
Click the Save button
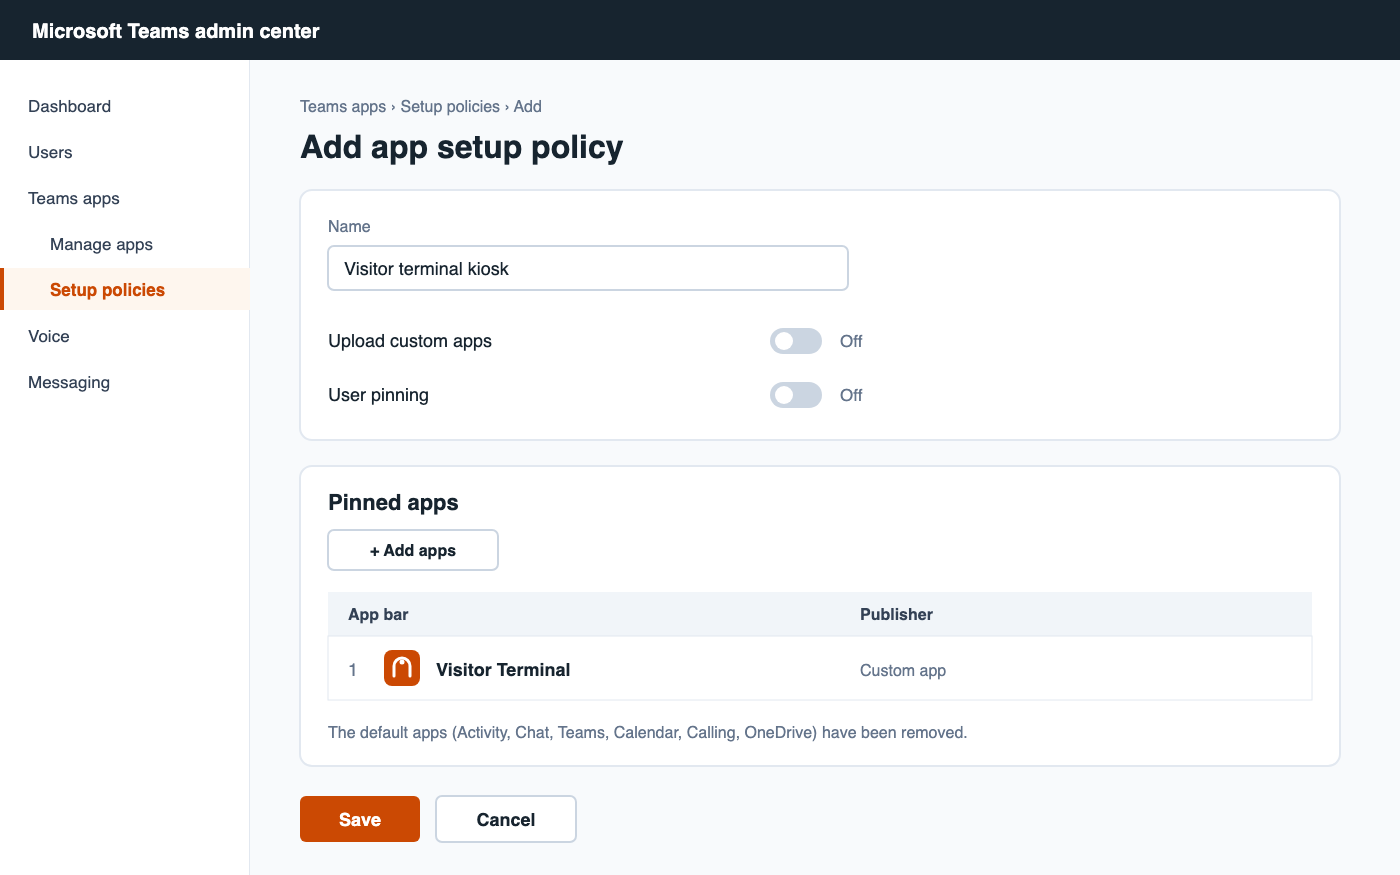360,819
